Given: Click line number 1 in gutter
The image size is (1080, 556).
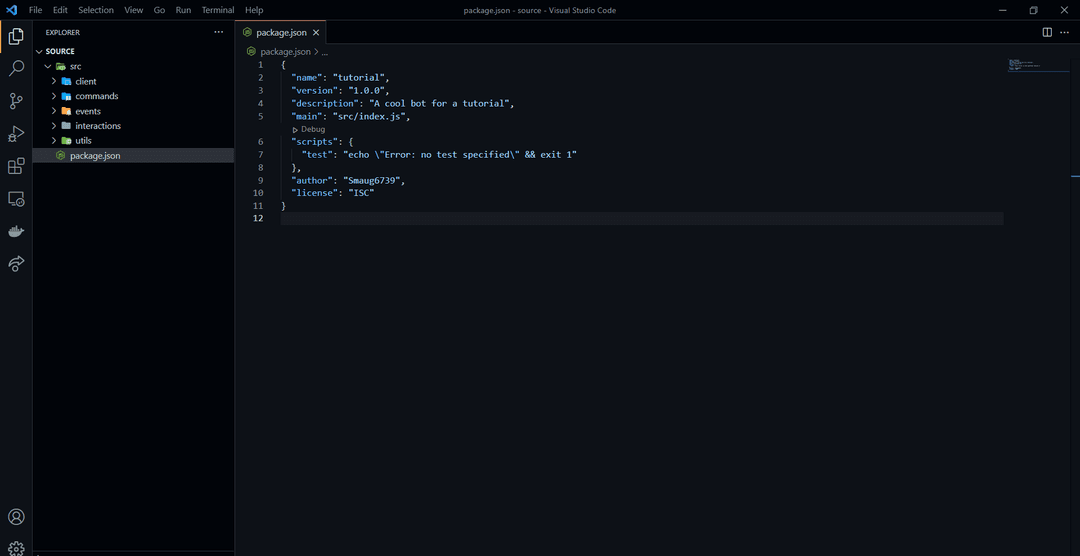Looking at the screenshot, I should [x=260, y=65].
